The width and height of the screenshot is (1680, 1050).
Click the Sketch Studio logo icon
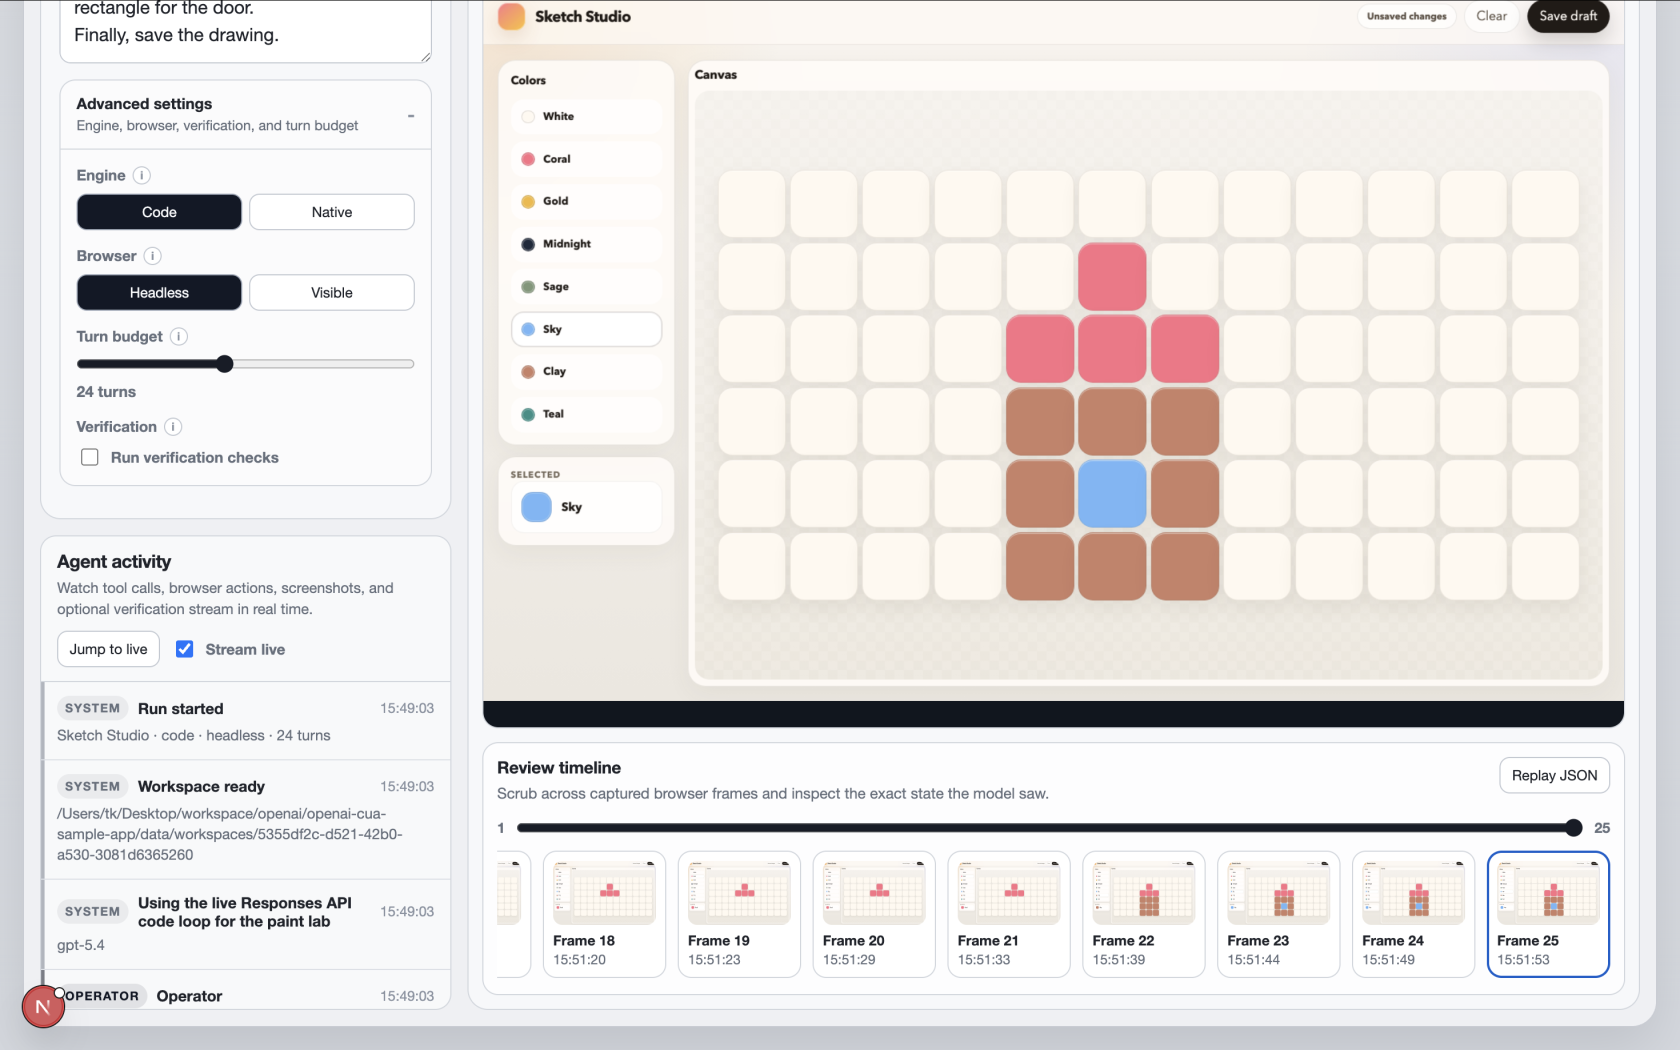pyautogui.click(x=511, y=16)
